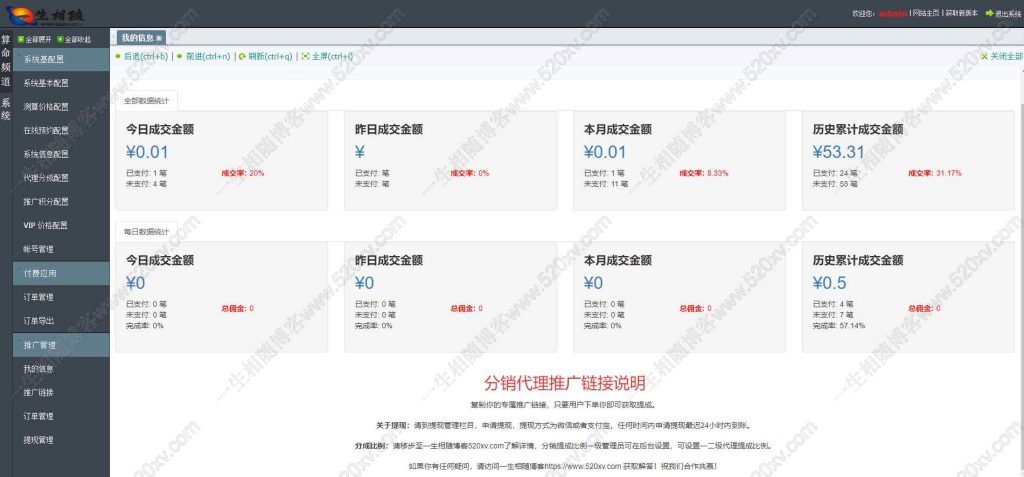Open 我的信息 in the sidebar
Viewport: 1024px width, 477px height.
(39, 369)
